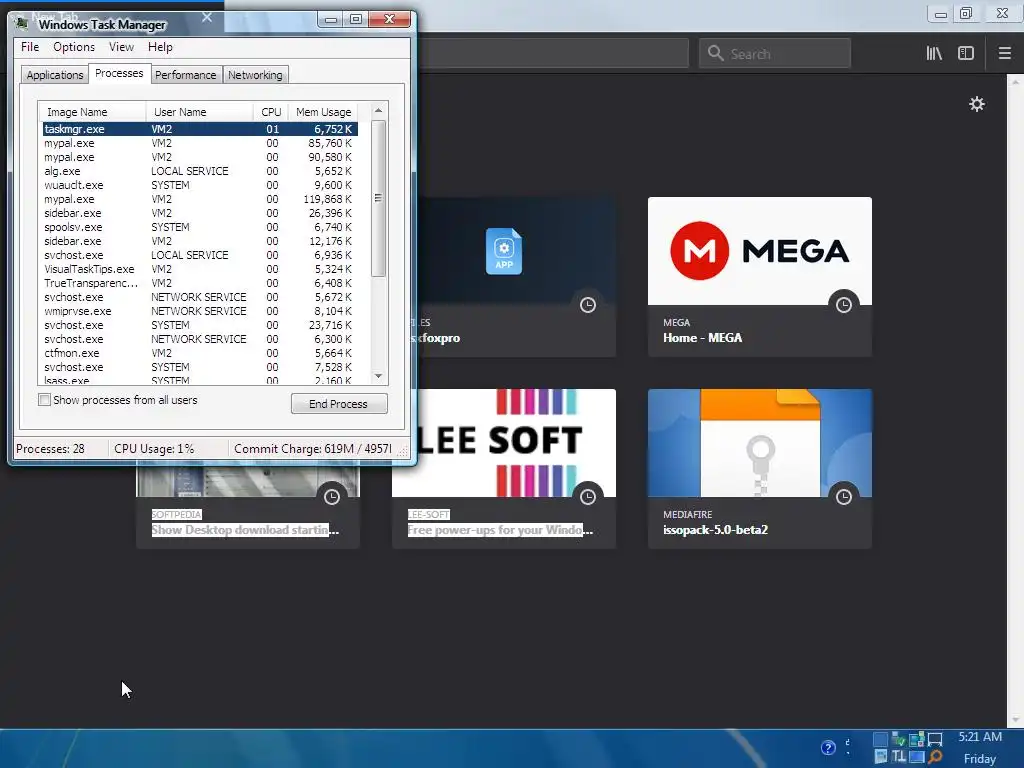Screen dimensions: 1024x768
Task: Click history icon on isopack-5.0-beta2 tile
Action: [x=844, y=497]
